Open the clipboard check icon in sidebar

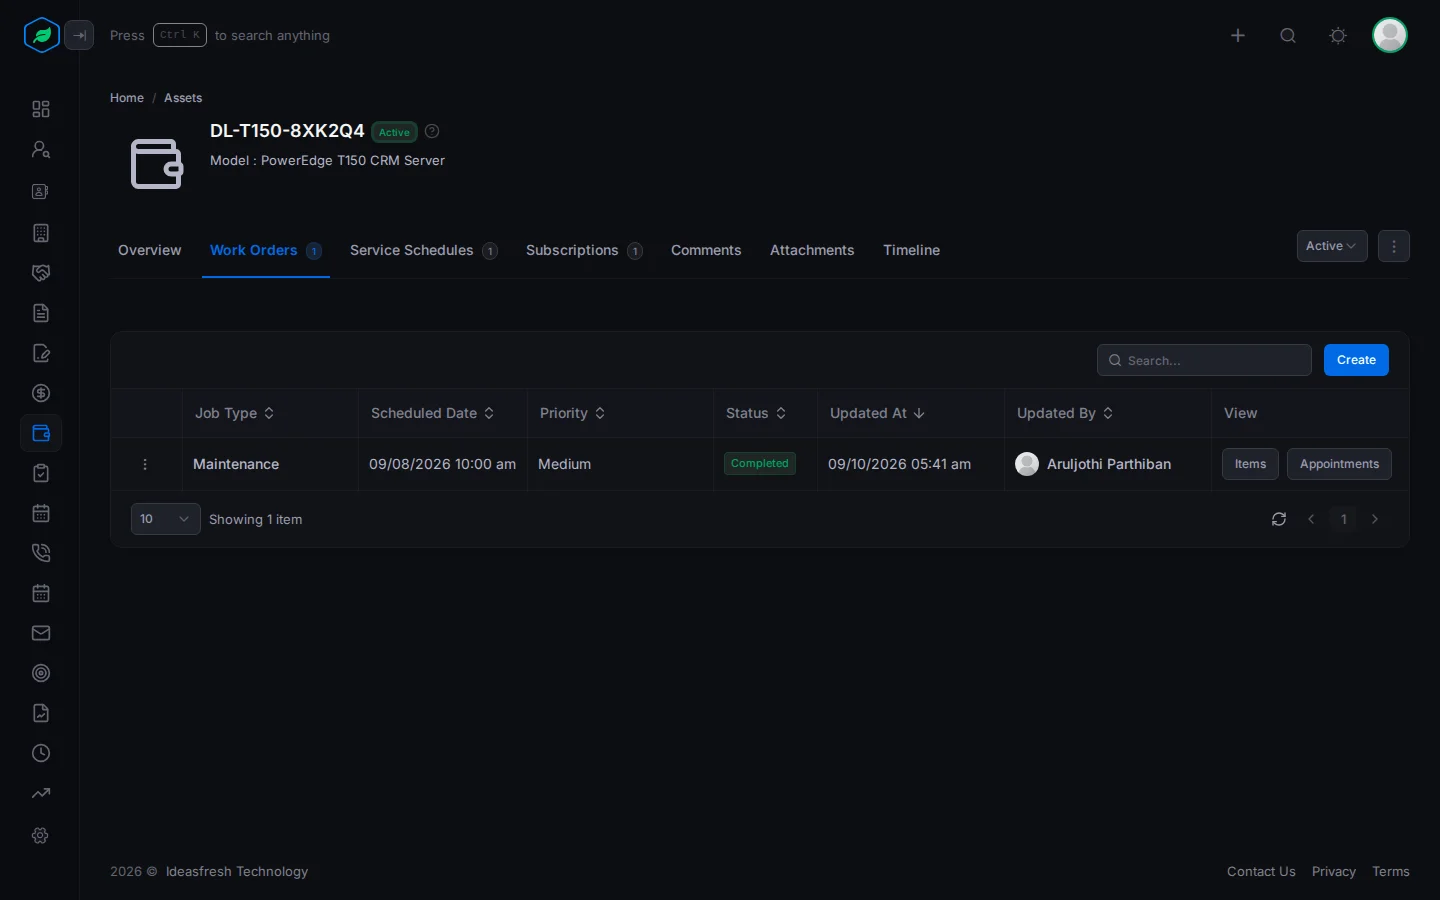pyautogui.click(x=41, y=473)
